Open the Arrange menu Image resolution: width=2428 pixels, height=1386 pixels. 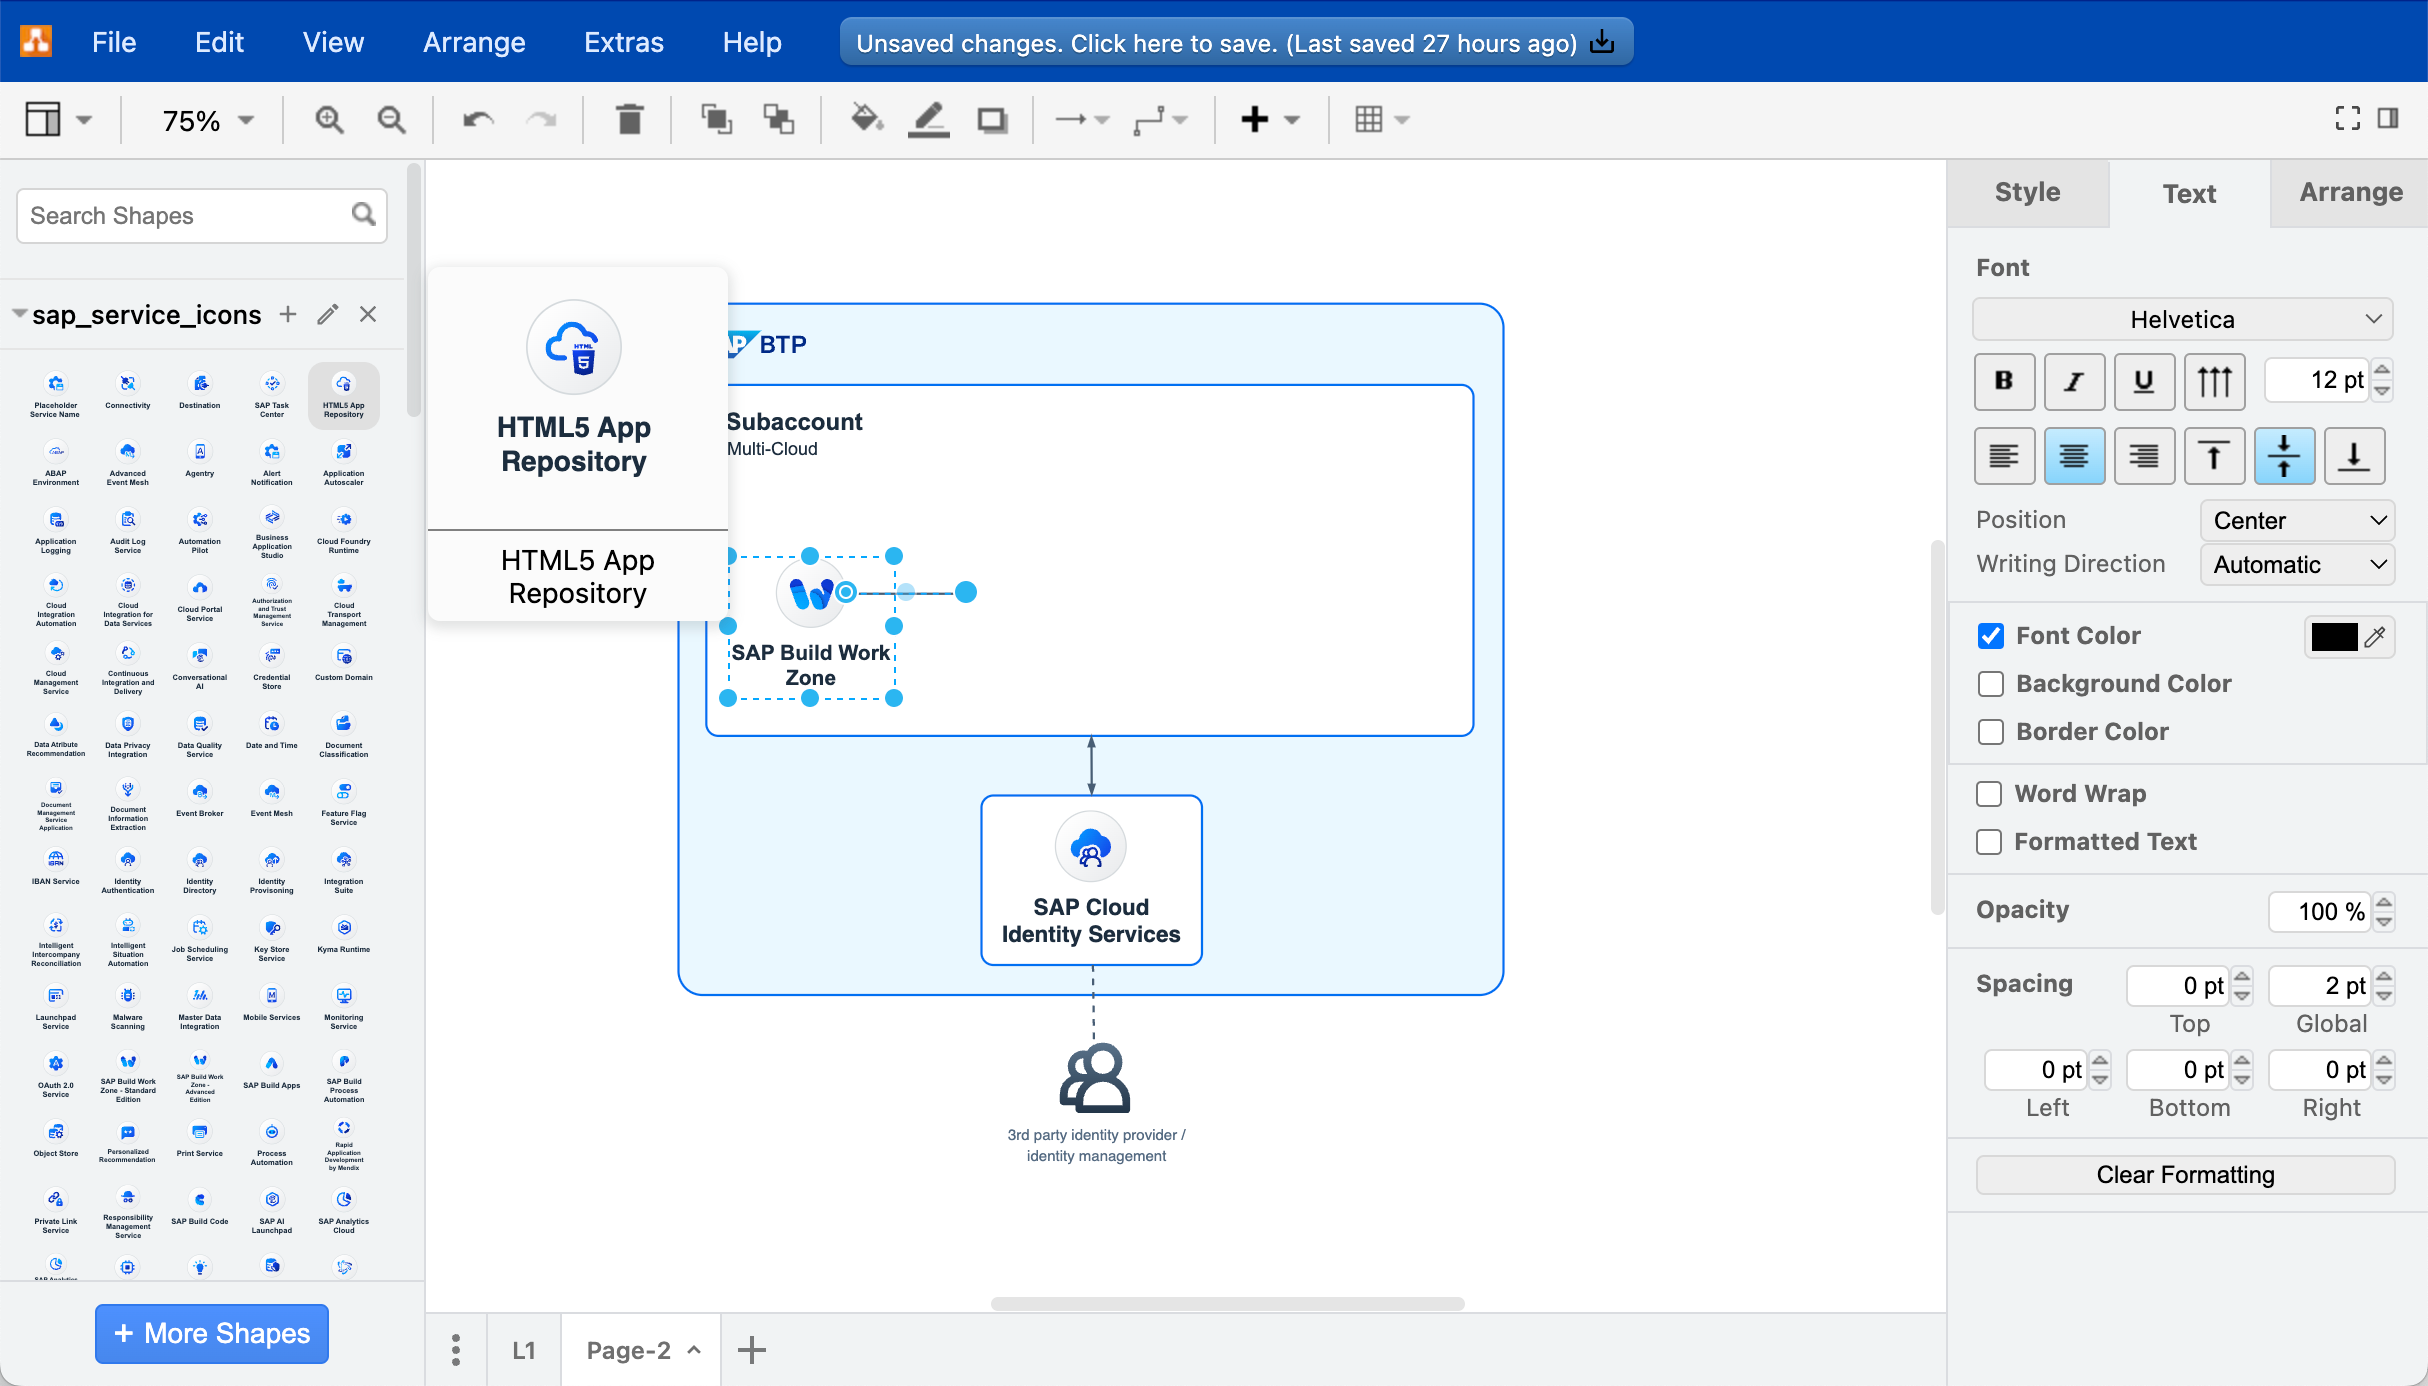pyautogui.click(x=474, y=42)
